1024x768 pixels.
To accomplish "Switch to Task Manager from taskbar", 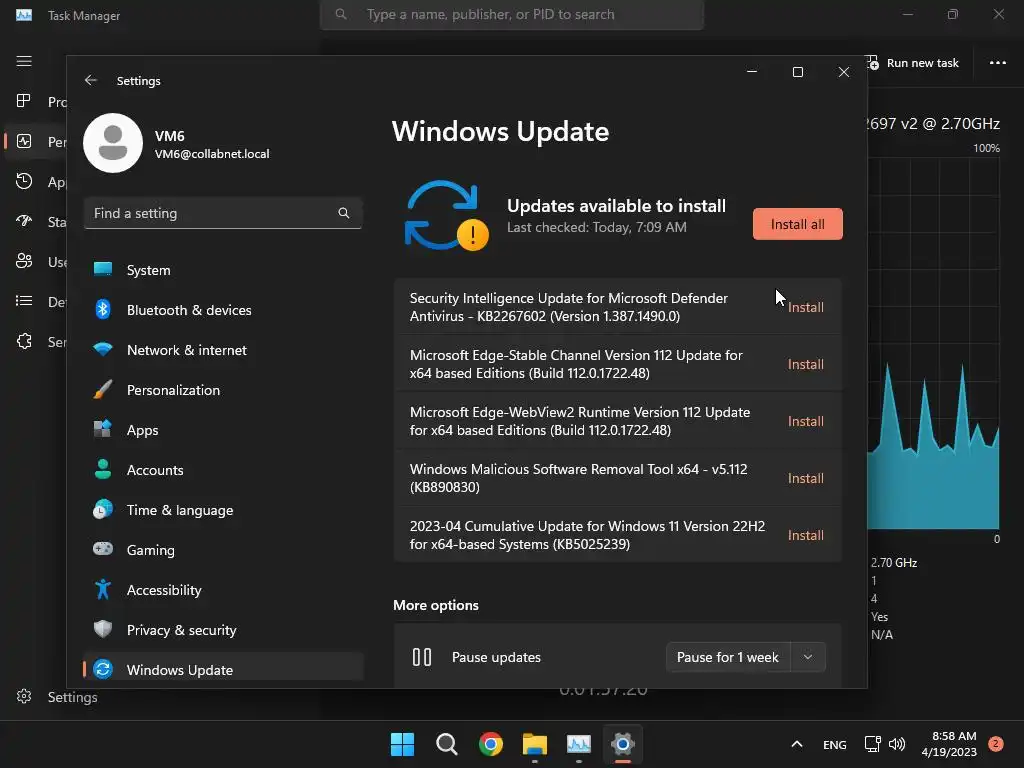I will click(x=579, y=744).
